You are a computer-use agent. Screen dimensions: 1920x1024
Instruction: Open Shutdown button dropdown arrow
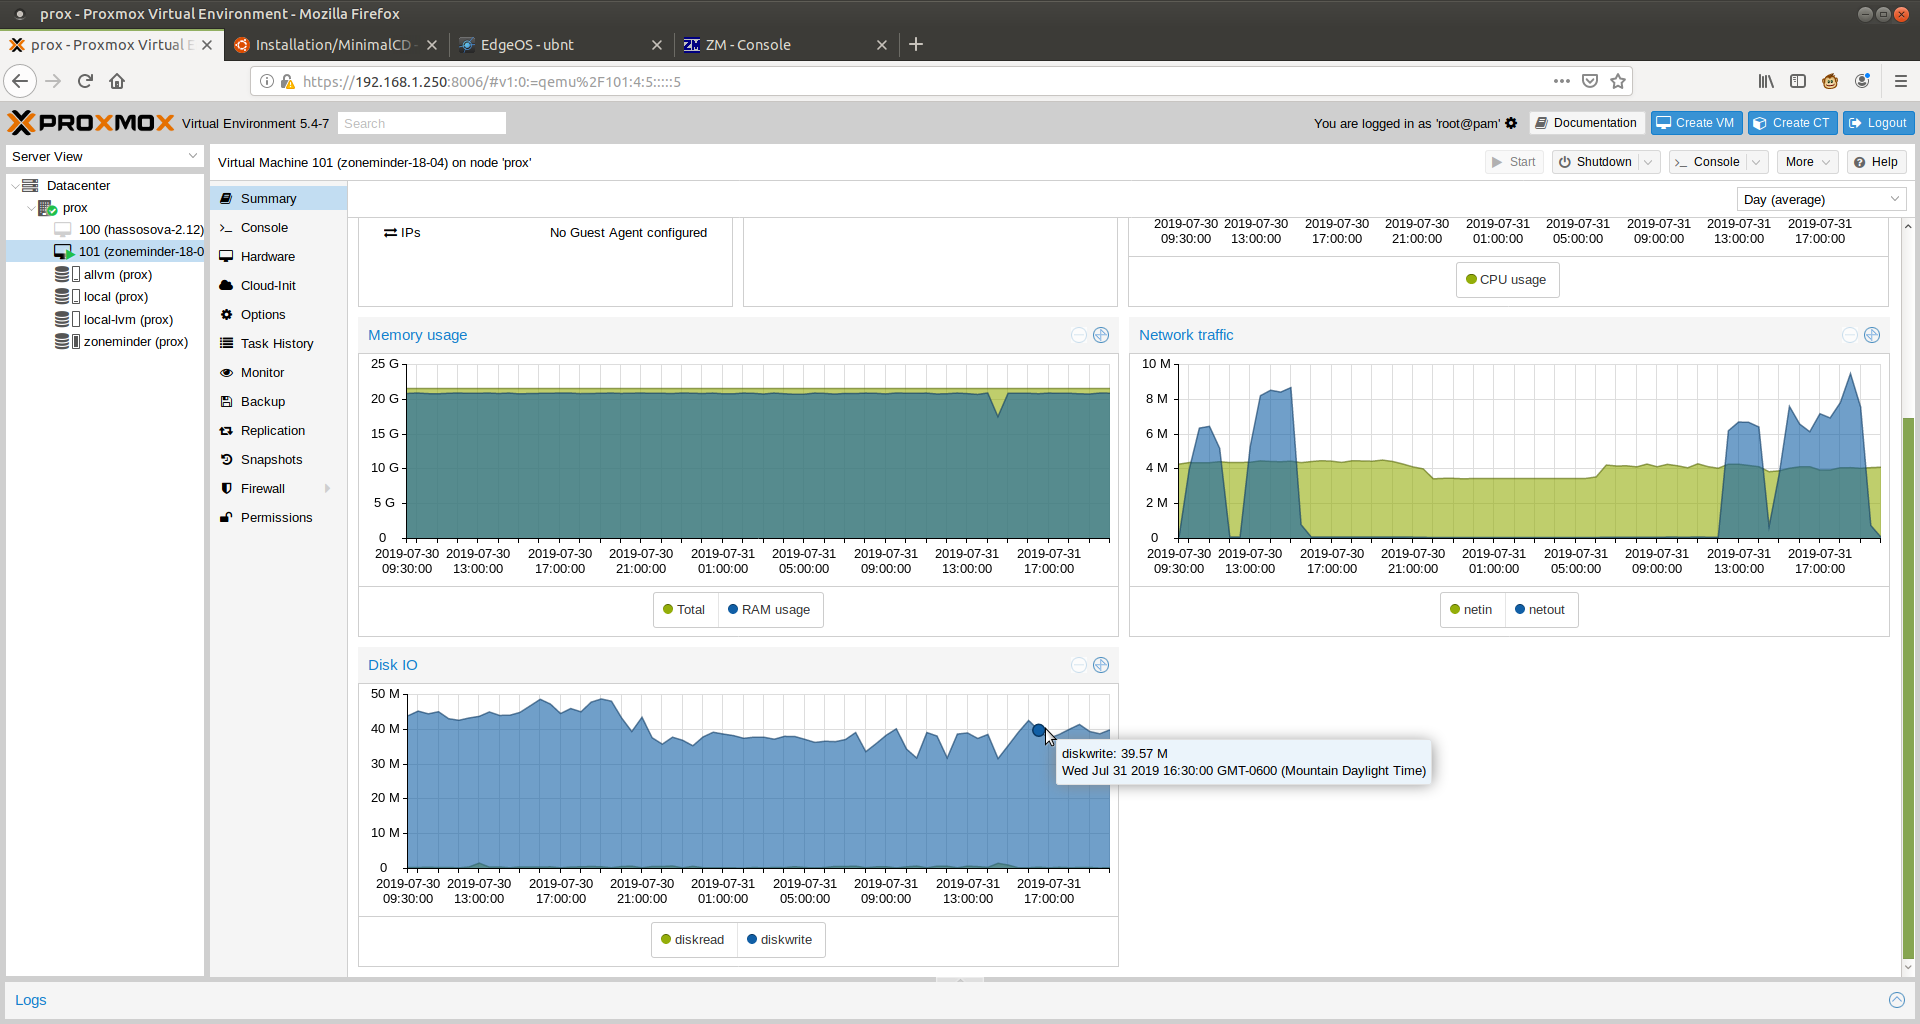pyautogui.click(x=1648, y=162)
